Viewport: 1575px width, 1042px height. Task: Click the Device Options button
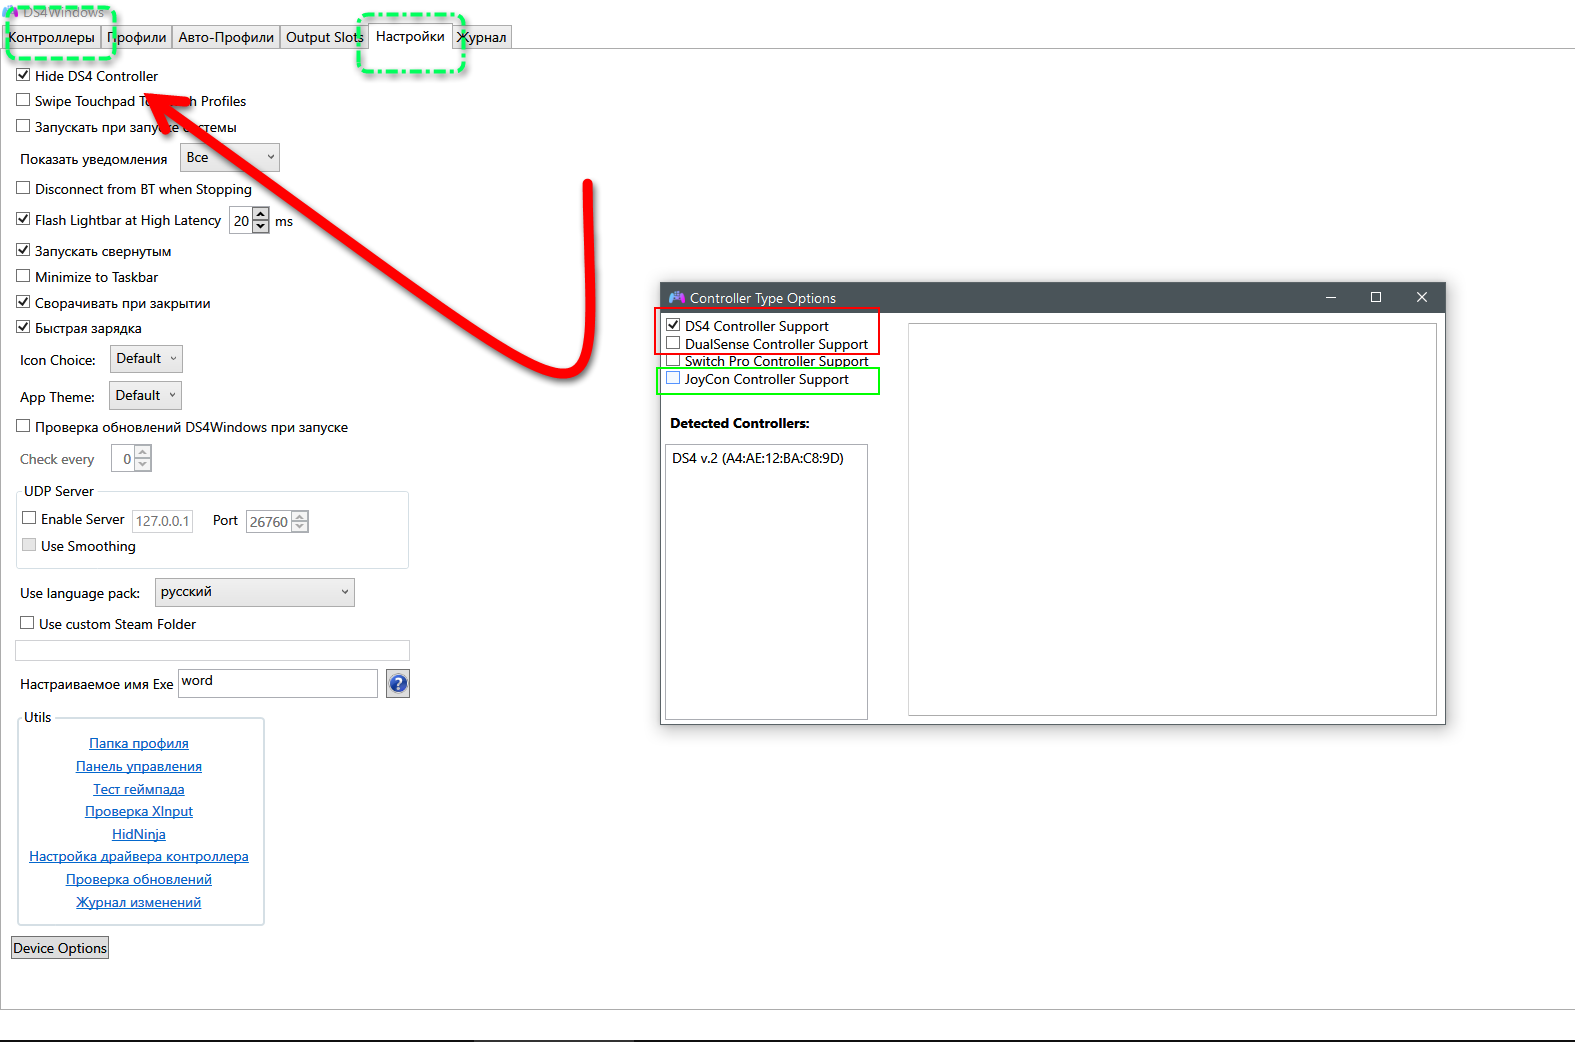tap(60, 948)
